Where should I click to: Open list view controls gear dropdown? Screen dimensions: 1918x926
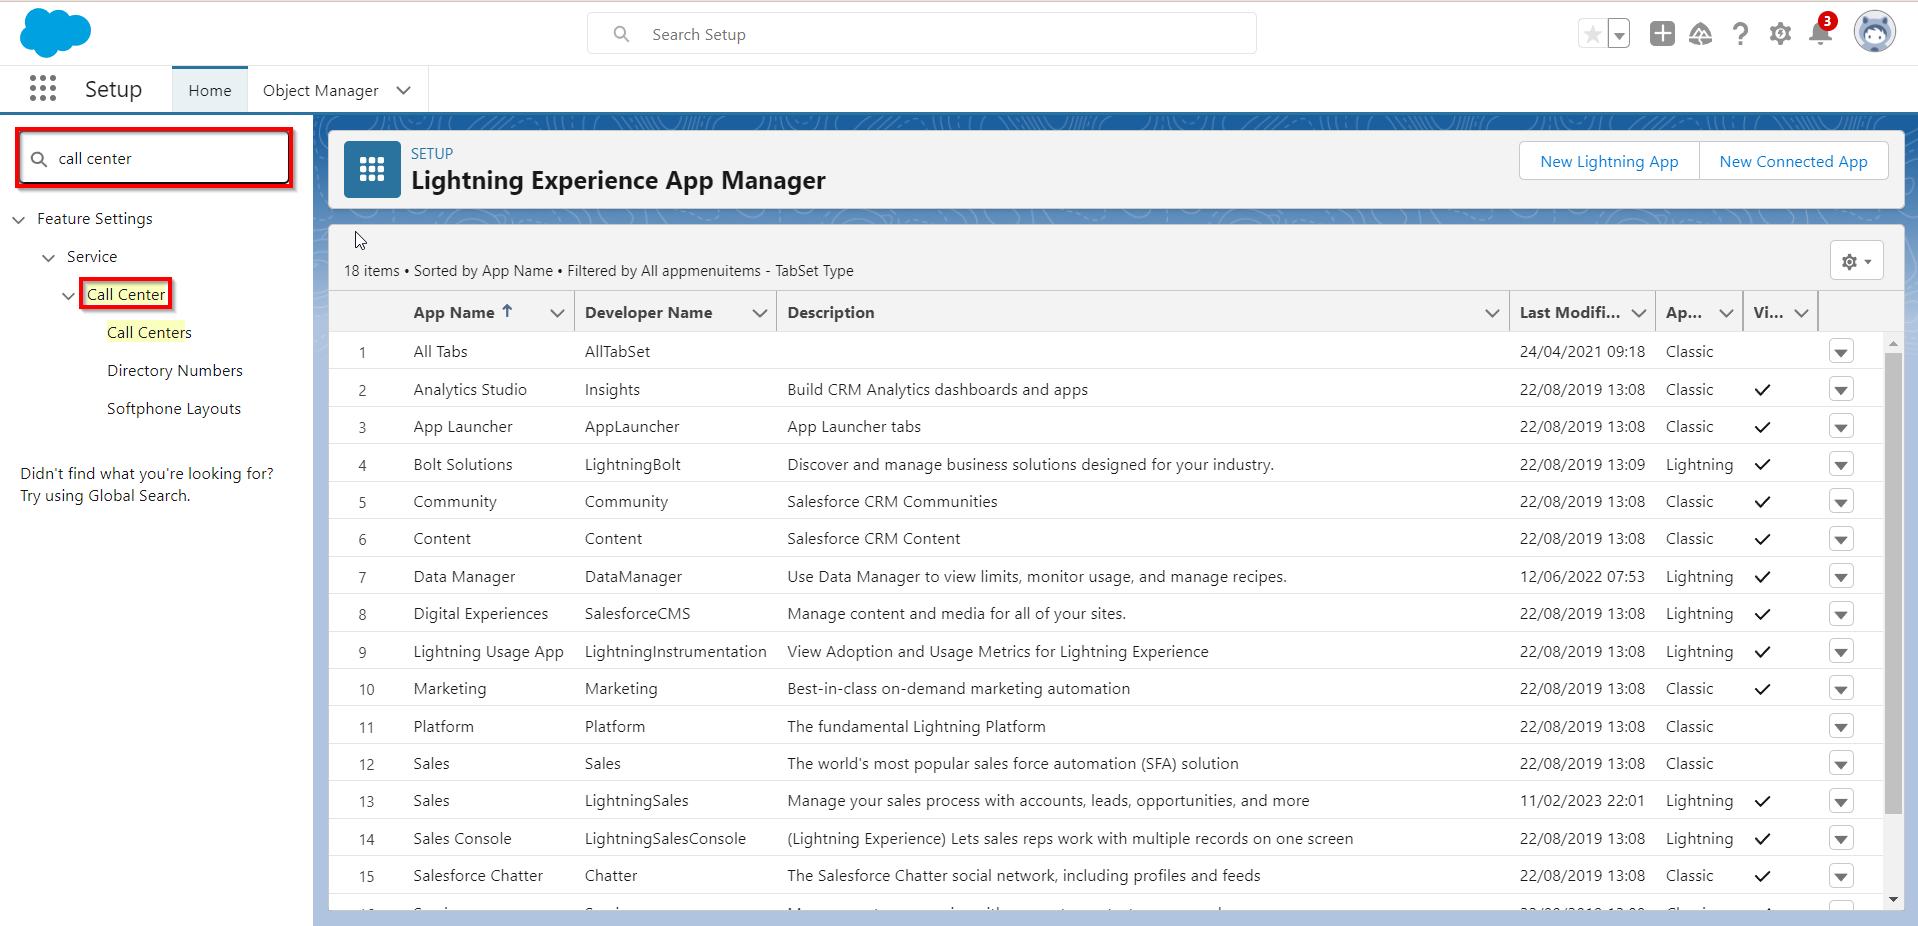[x=1856, y=261]
